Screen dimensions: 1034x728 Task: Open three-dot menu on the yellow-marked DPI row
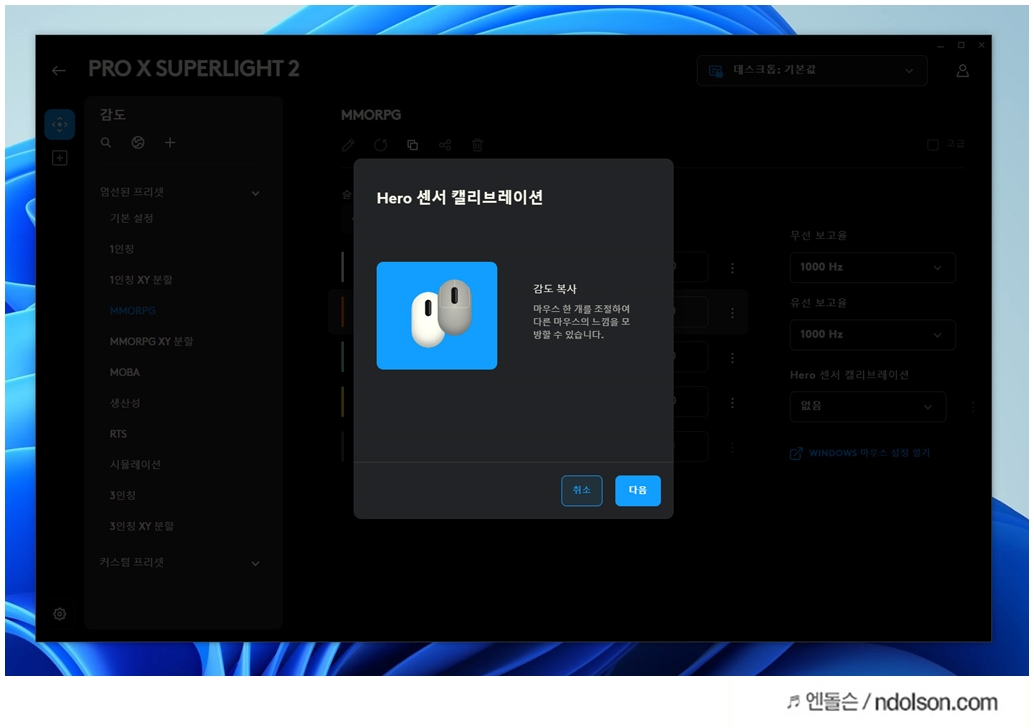[733, 403]
